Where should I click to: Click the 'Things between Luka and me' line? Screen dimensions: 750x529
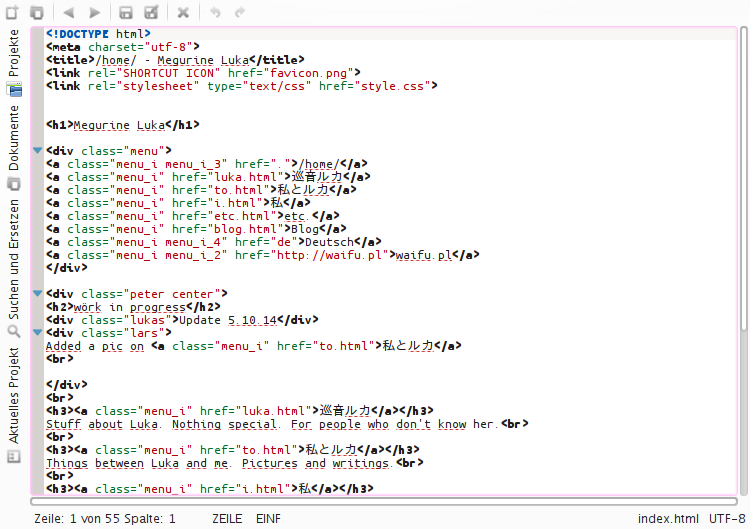coord(234,463)
